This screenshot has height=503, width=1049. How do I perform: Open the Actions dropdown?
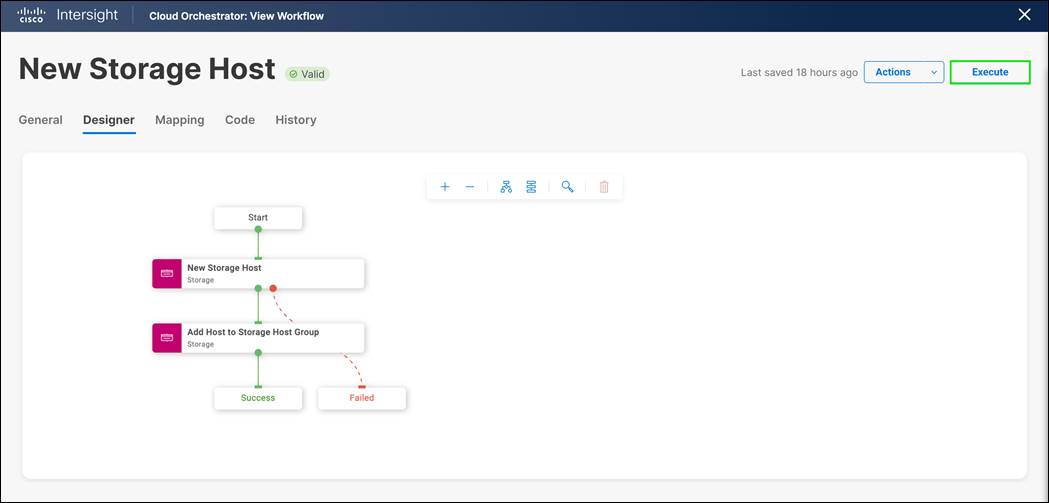(903, 72)
